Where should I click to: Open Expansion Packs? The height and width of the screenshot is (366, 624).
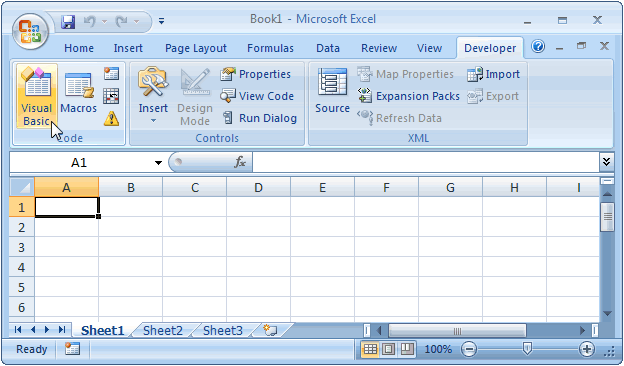[x=409, y=96]
